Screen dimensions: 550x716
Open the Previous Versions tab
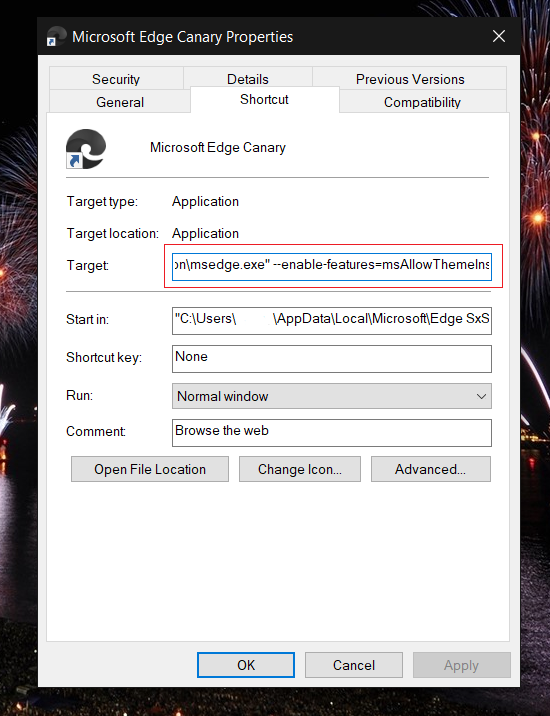[x=410, y=79]
